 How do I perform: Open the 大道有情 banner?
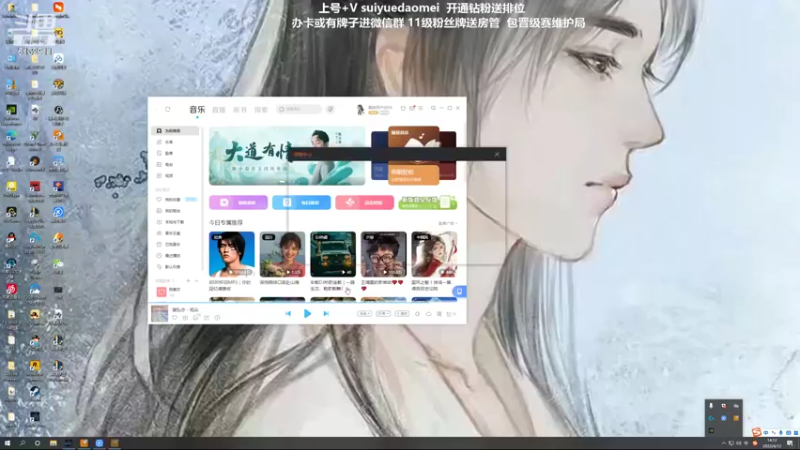pyautogui.click(x=287, y=156)
